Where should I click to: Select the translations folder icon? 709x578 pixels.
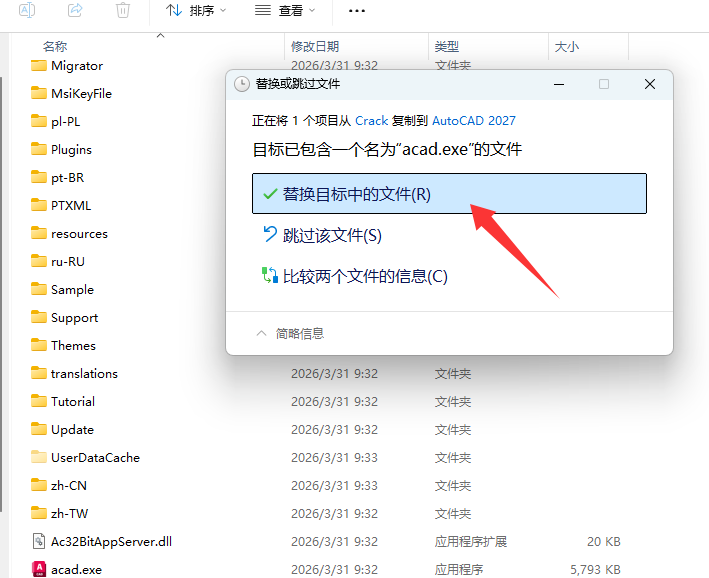pyautogui.click(x=39, y=374)
